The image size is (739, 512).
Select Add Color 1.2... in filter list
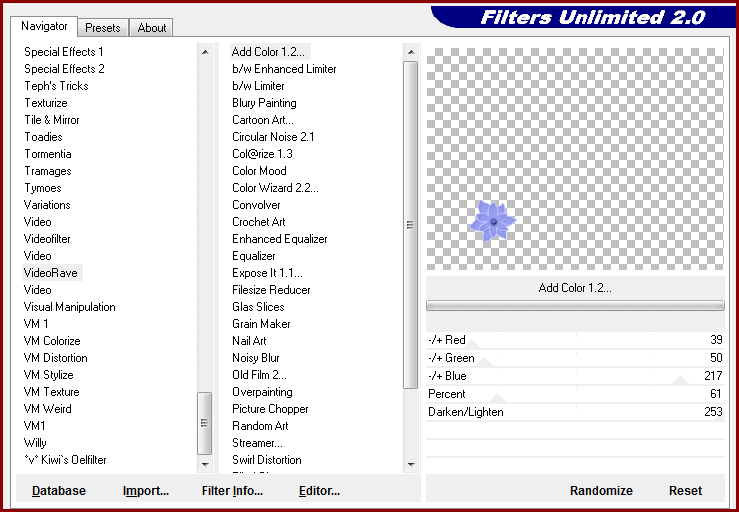[x=268, y=52]
